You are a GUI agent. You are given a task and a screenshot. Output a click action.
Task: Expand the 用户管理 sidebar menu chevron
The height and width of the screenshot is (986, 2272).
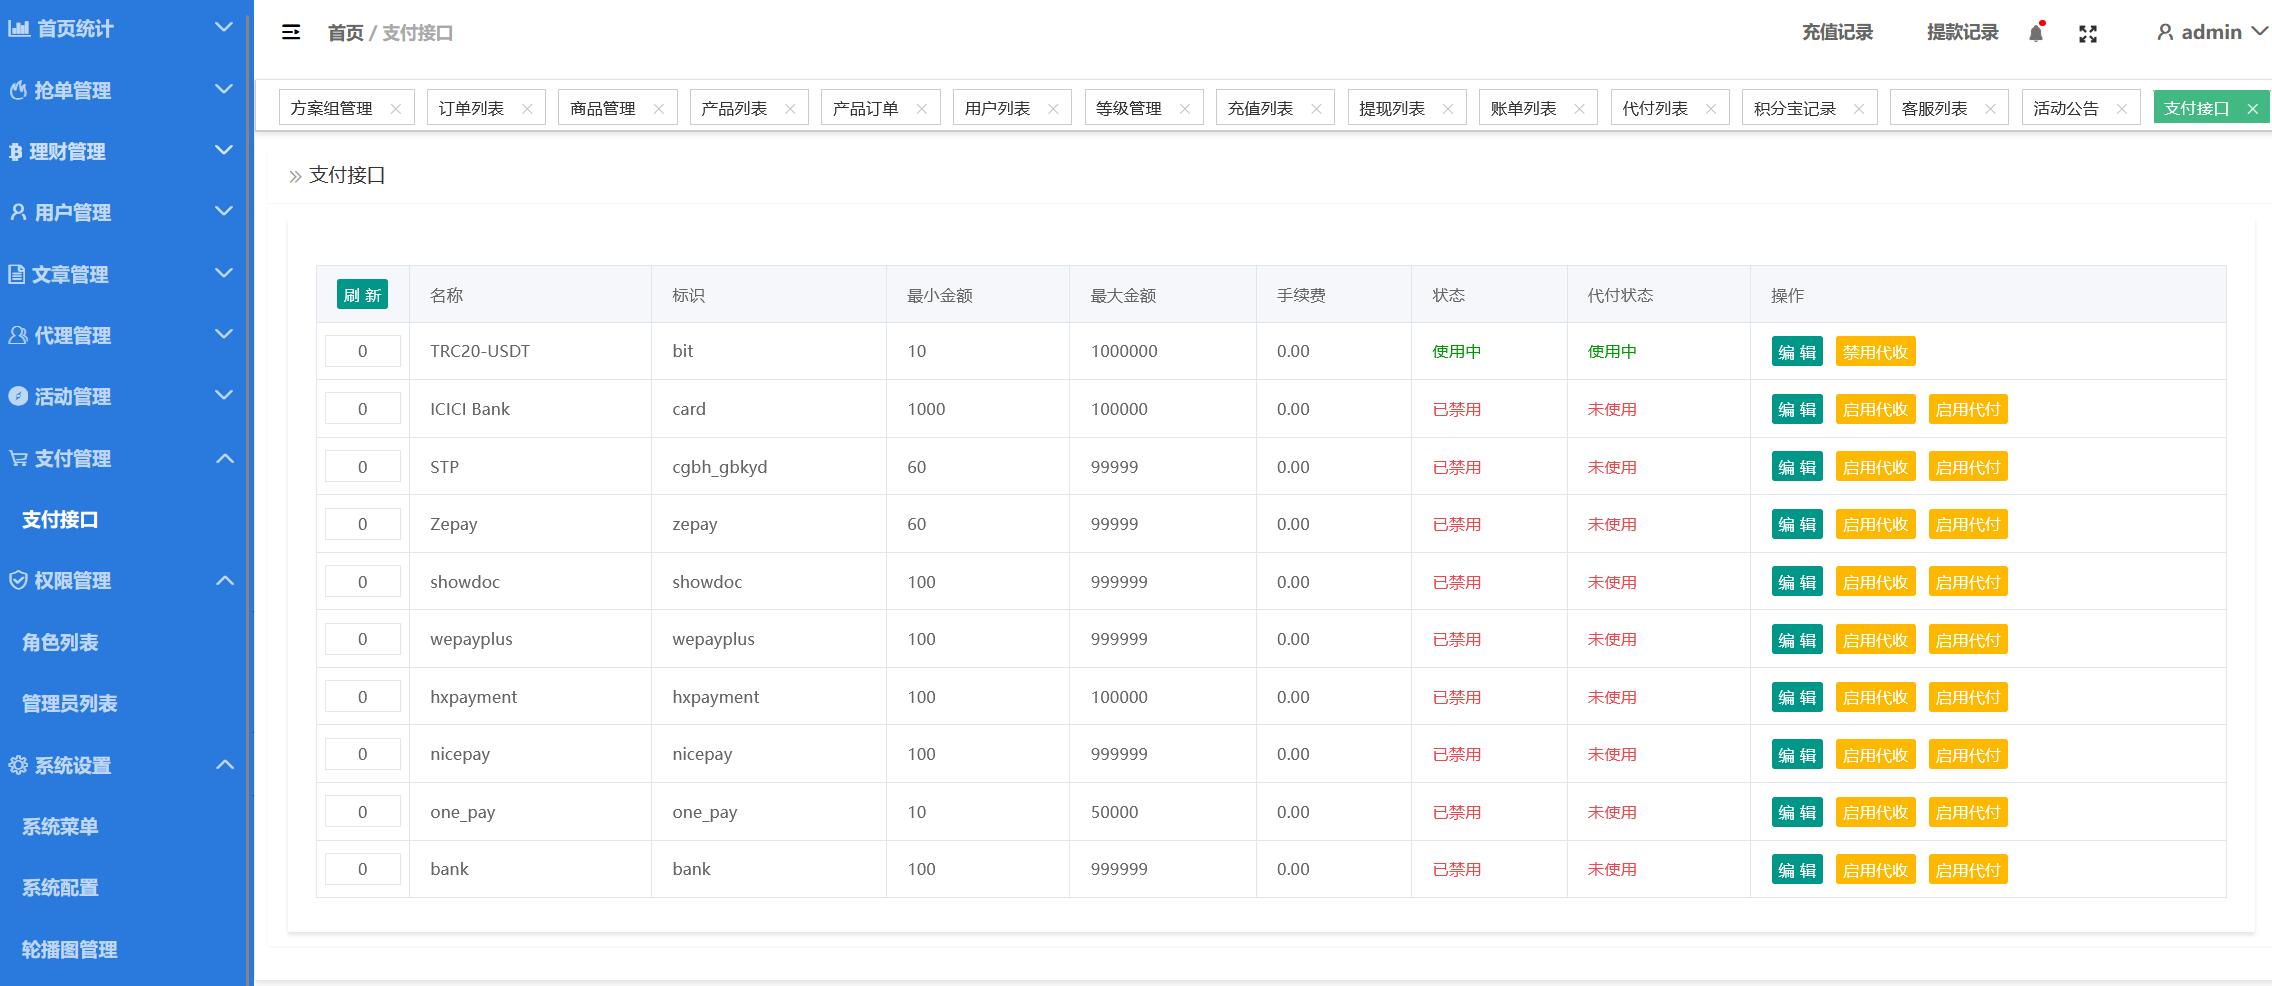(x=224, y=211)
